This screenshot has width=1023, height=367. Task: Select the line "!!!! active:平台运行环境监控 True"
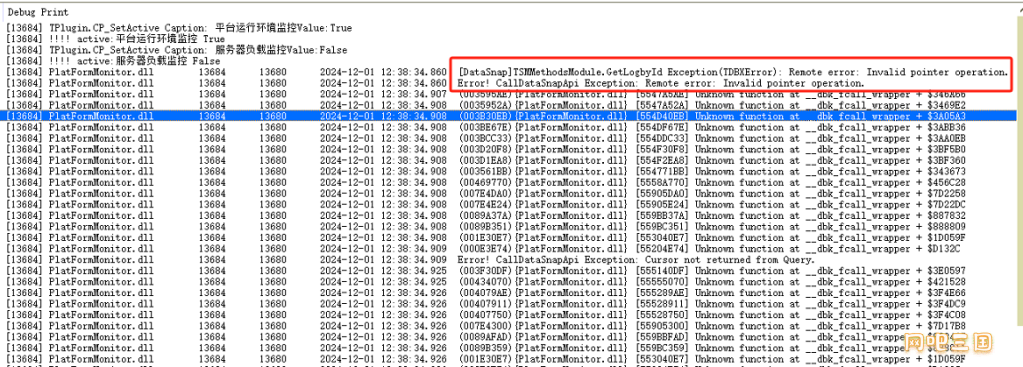(x=115, y=39)
